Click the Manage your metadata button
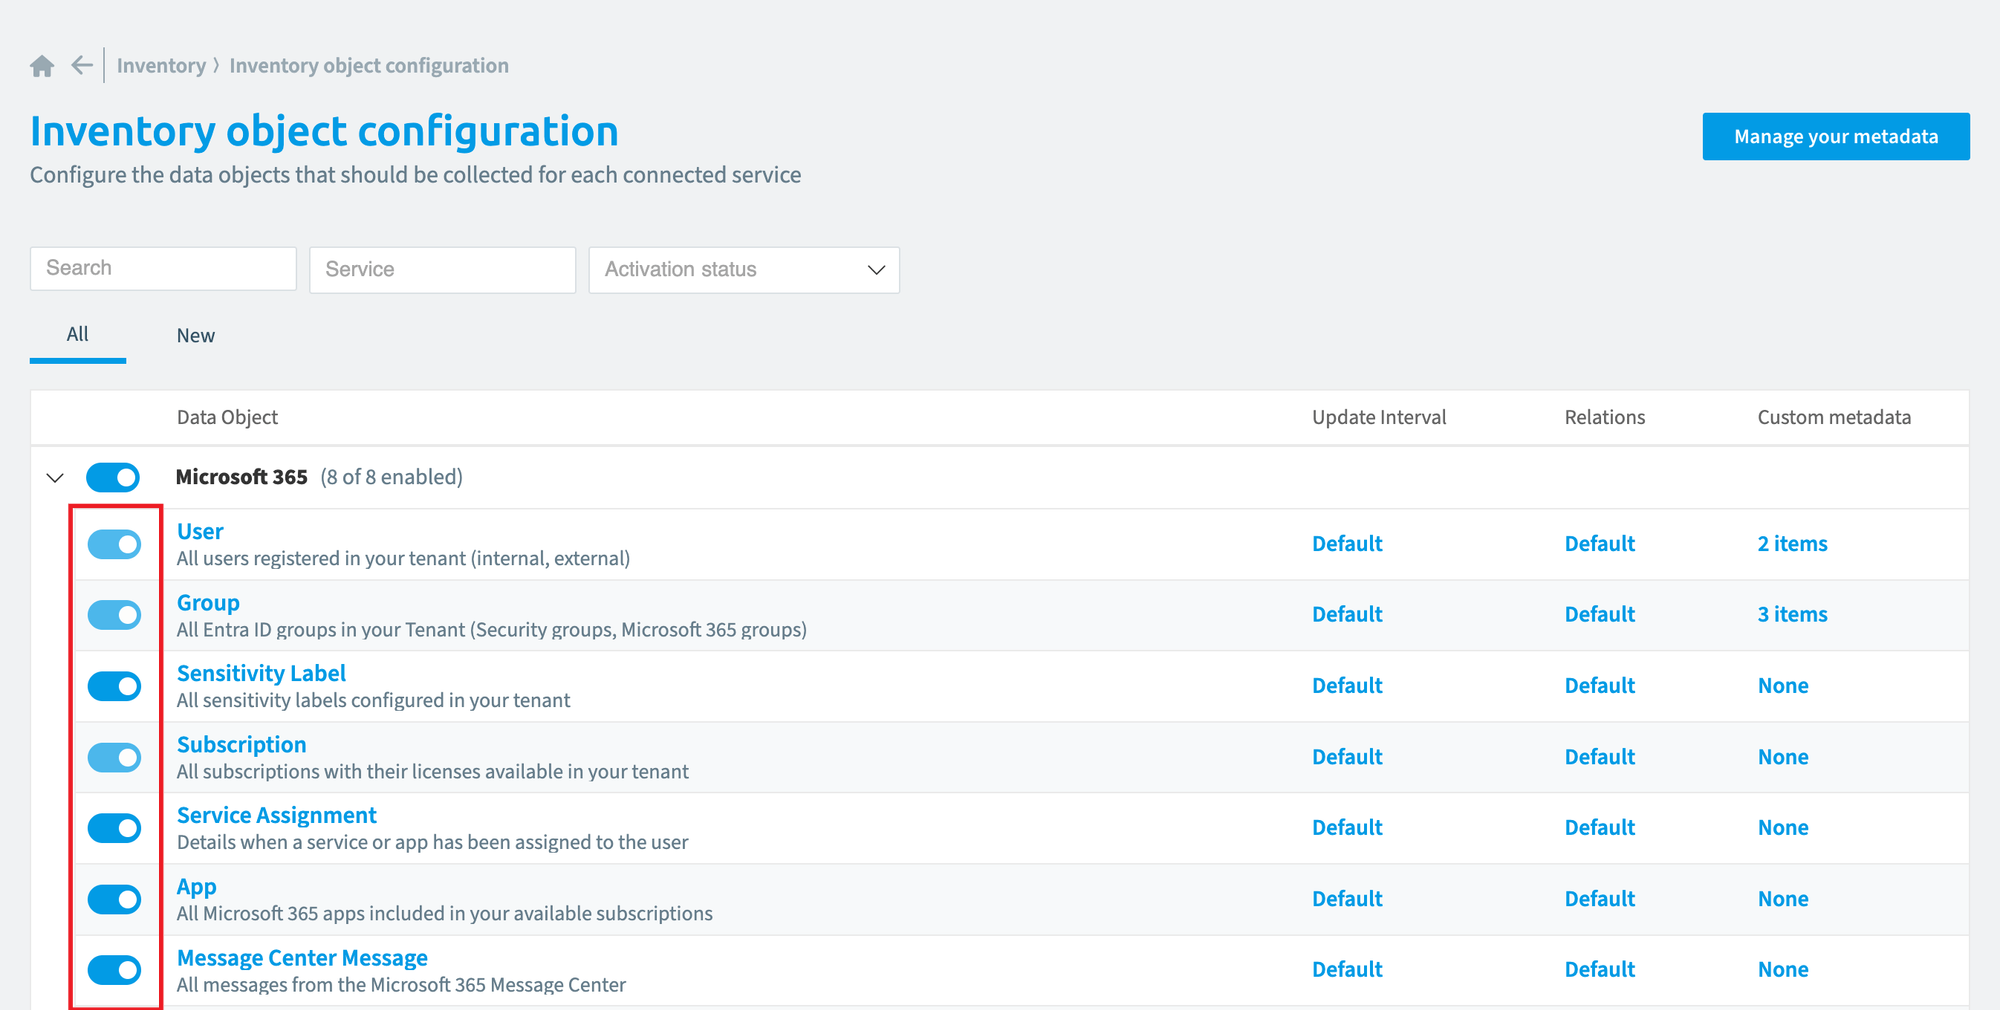 coord(1836,136)
